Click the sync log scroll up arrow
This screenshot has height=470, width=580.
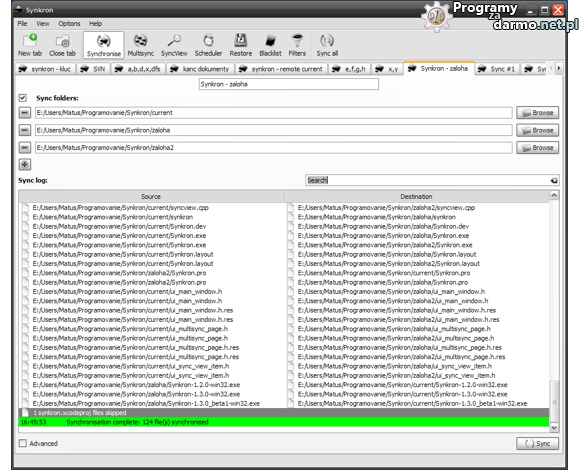(x=554, y=195)
